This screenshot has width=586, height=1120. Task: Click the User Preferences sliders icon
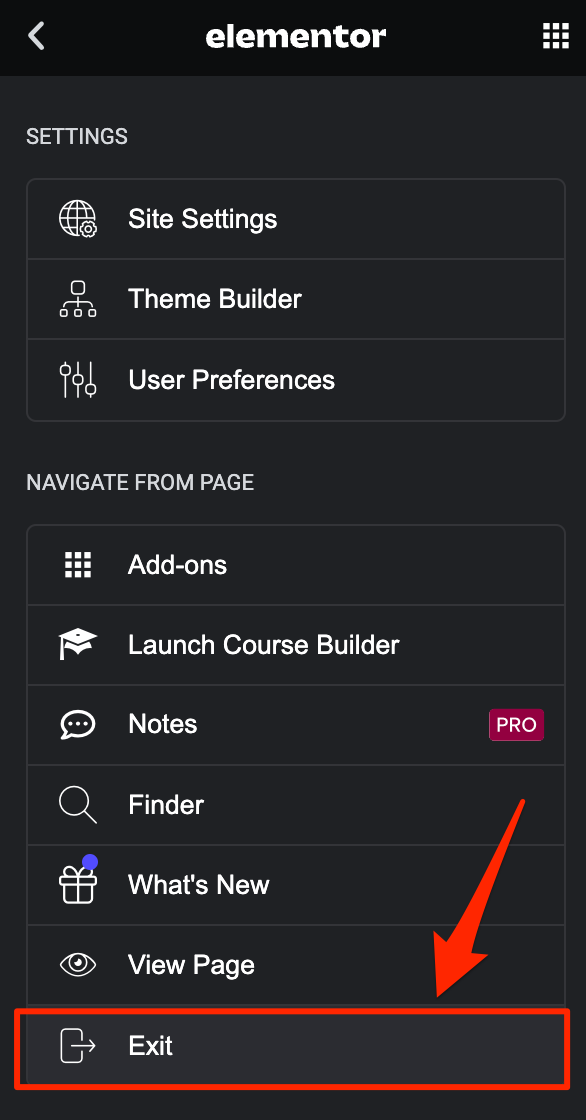[78, 379]
